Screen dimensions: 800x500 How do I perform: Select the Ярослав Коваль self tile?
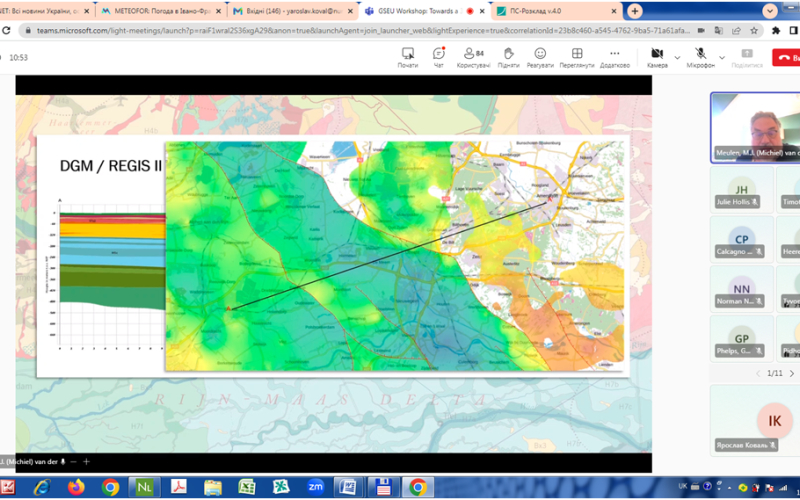[756, 420]
